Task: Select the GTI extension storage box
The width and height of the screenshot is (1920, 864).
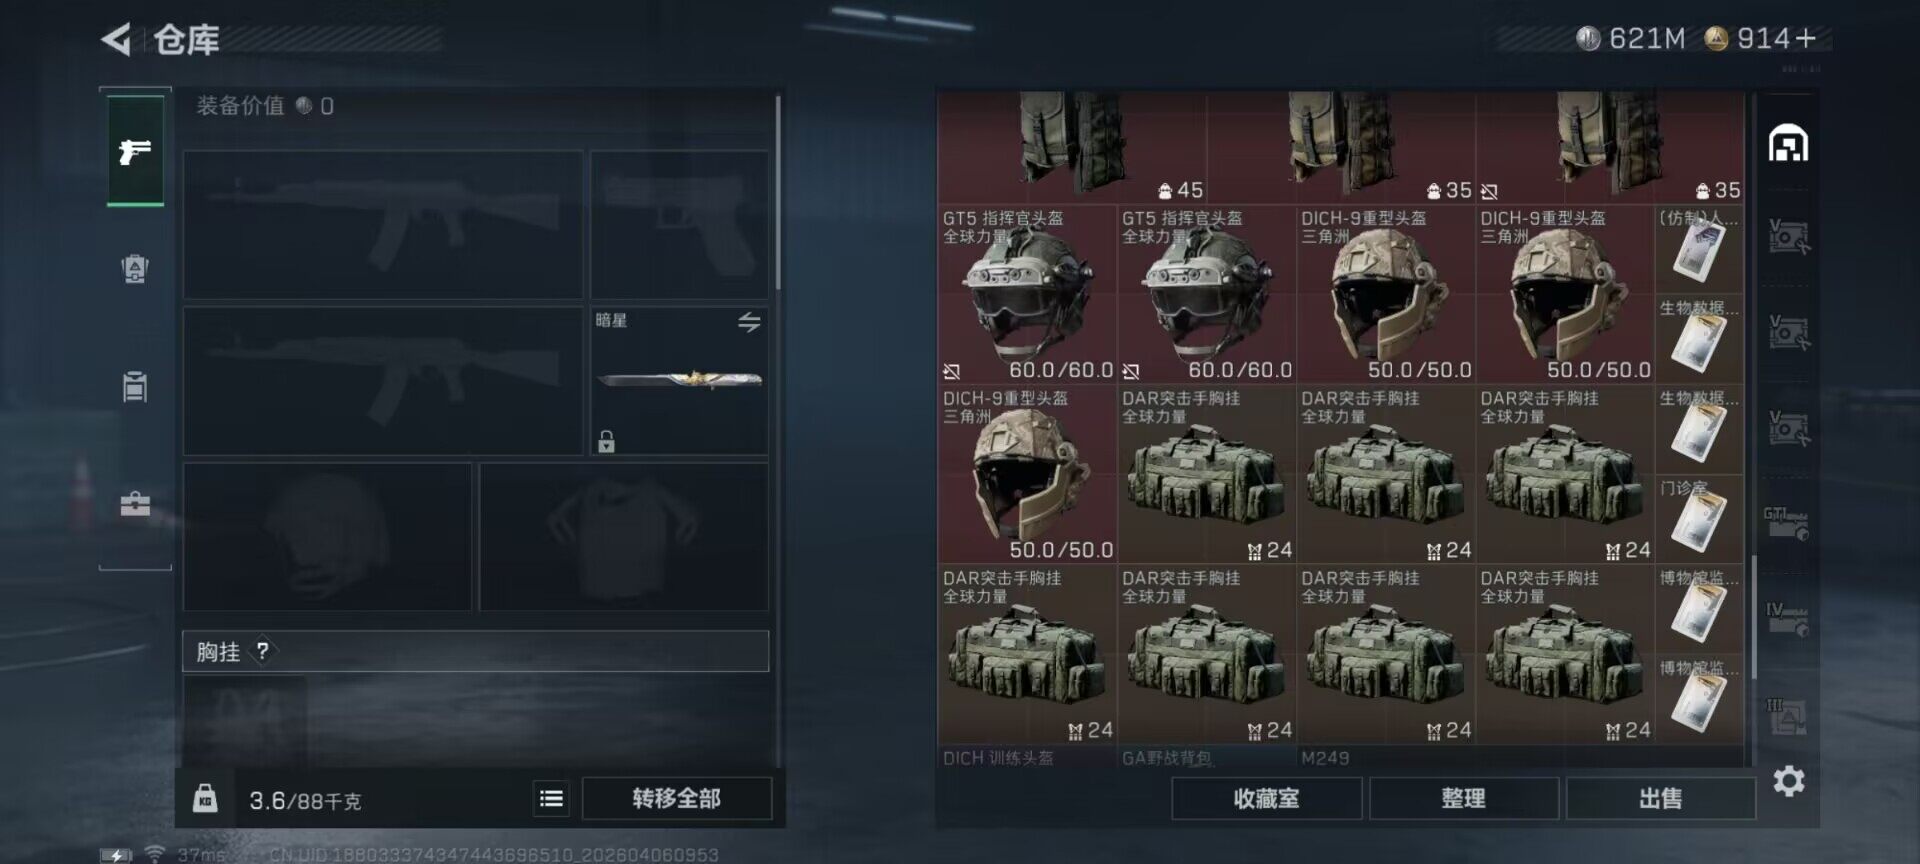Action: tap(1787, 522)
